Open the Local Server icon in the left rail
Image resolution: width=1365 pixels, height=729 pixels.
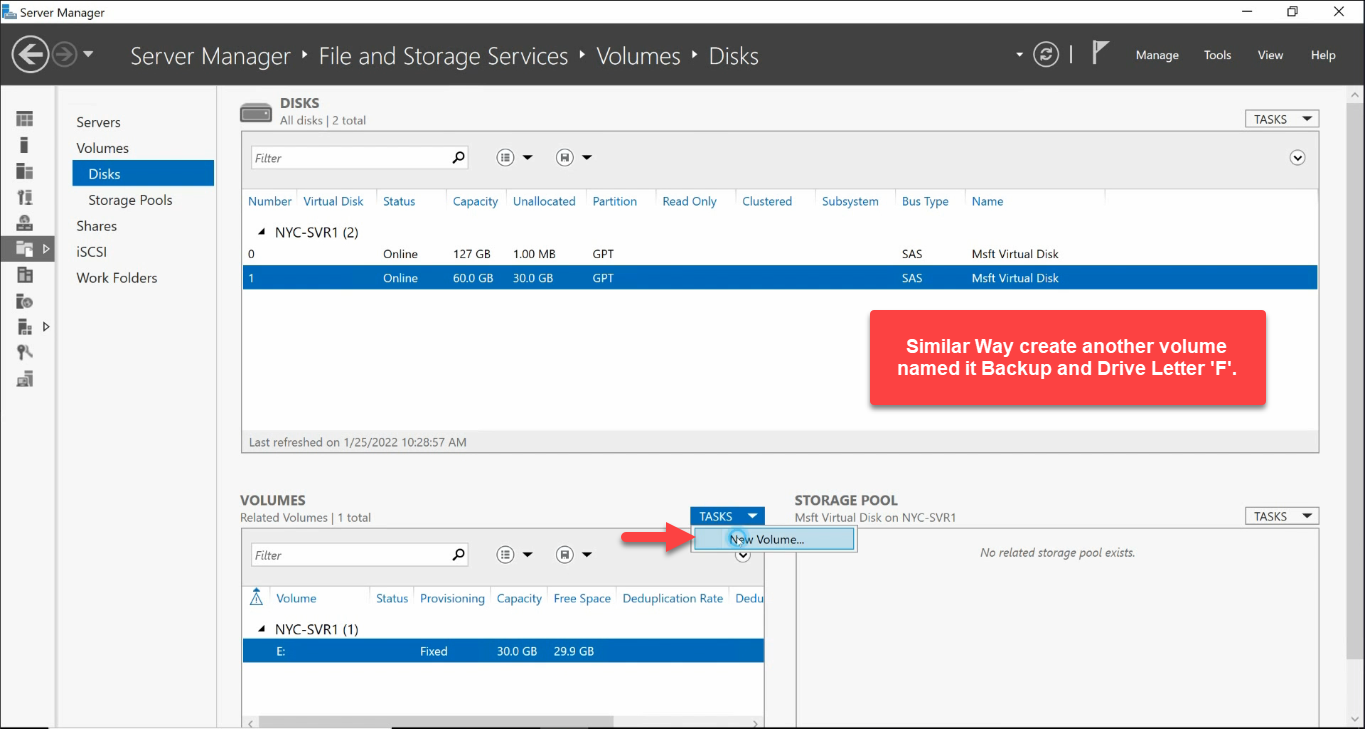coord(25,145)
